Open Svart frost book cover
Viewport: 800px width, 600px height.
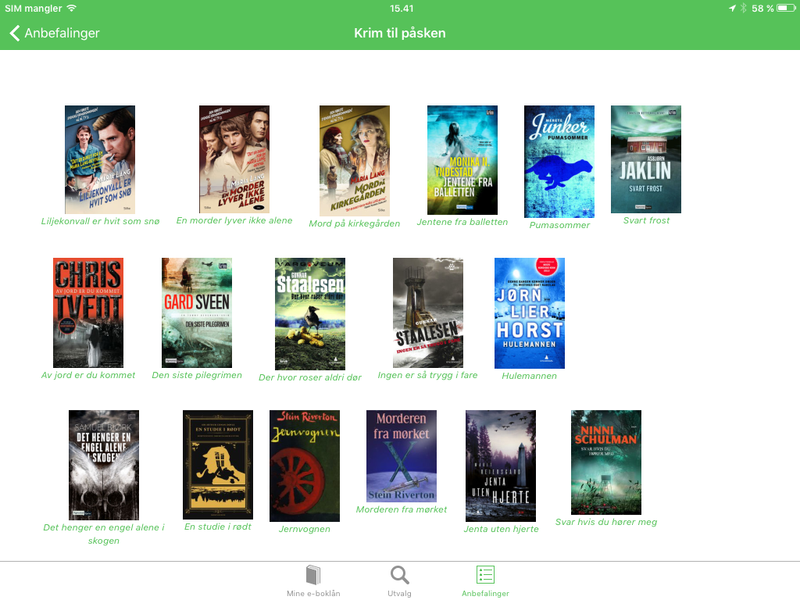646,159
